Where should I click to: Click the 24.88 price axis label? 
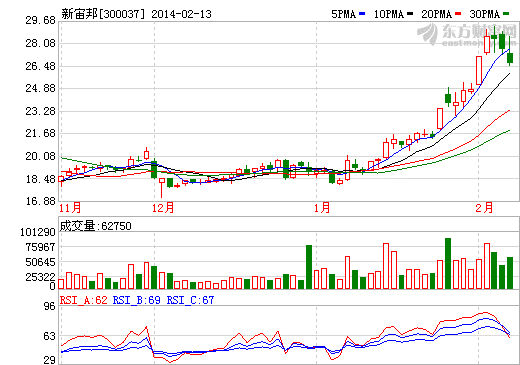point(40,88)
